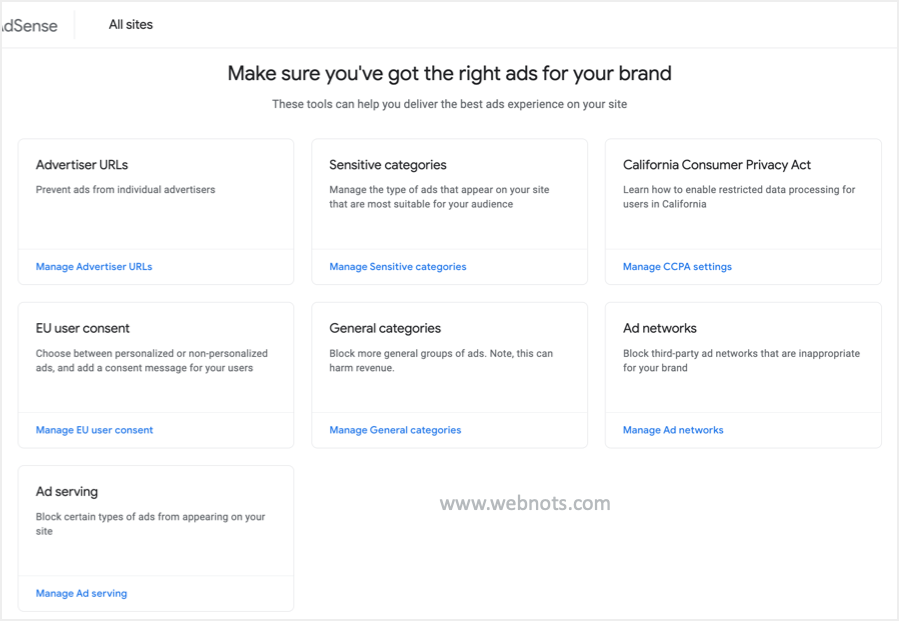Click the General categories card title
This screenshot has width=899, height=621.
point(385,328)
